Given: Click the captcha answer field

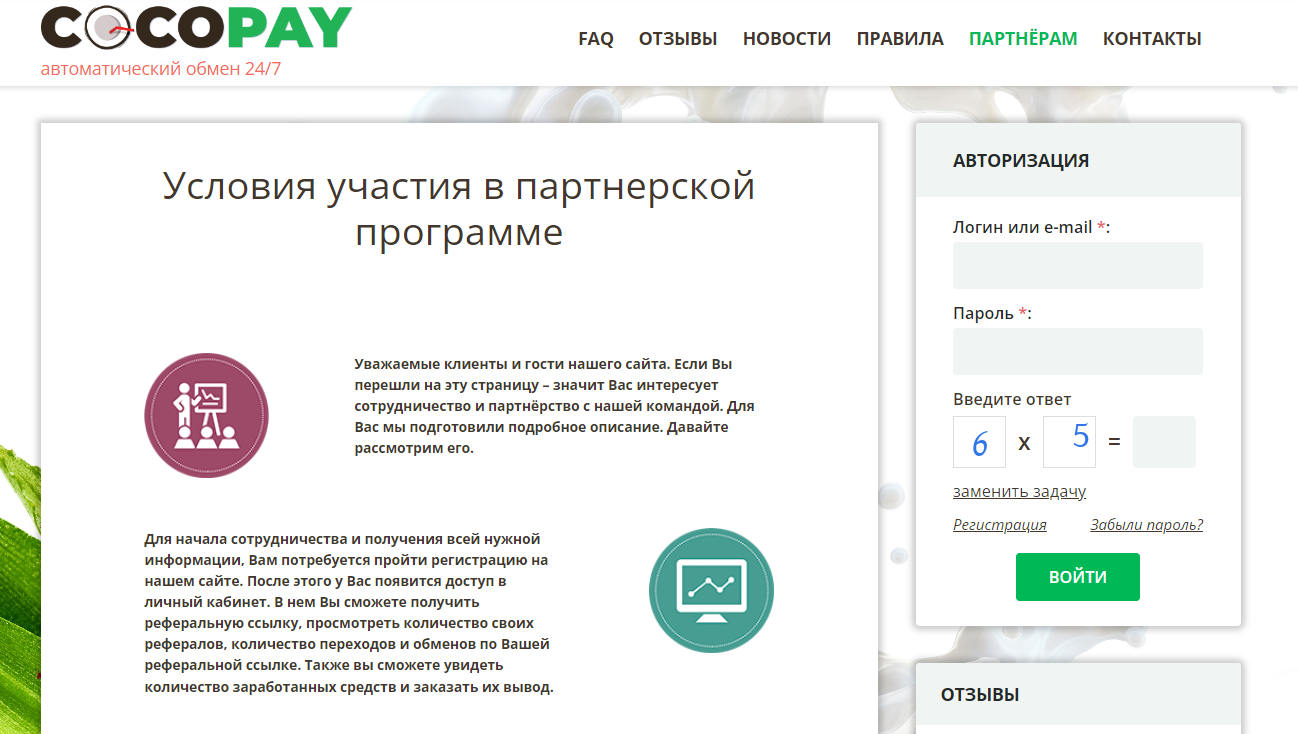Looking at the screenshot, I should [1164, 442].
